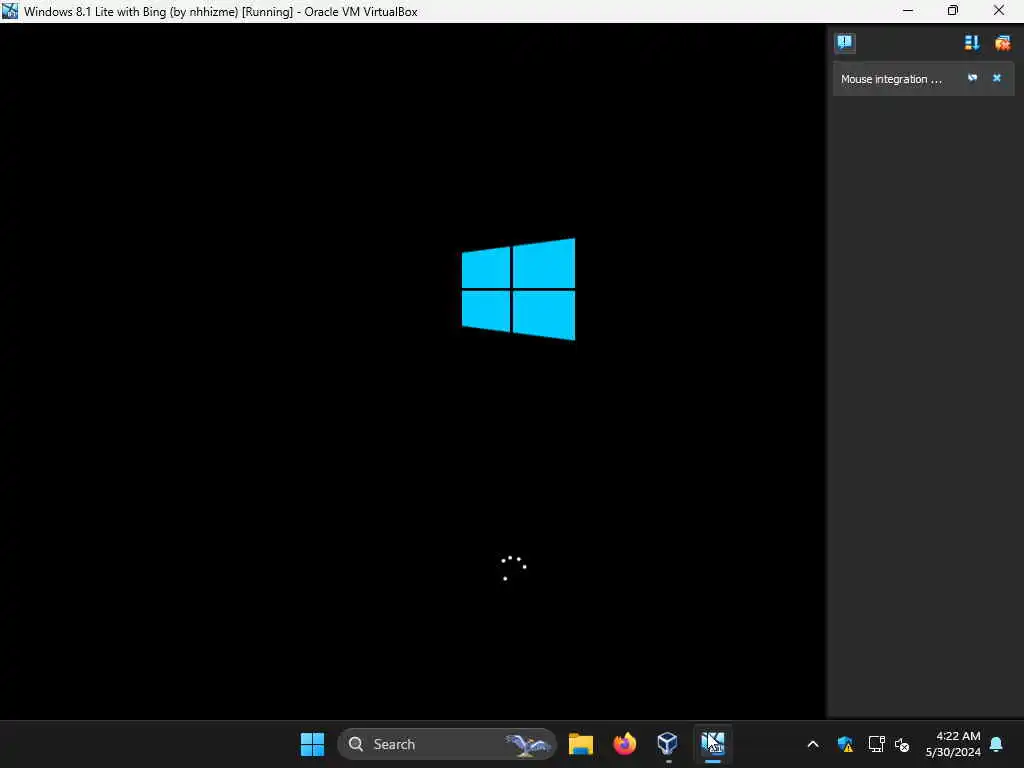Viewport: 1024px width, 768px height.
Task: Click the Windows 8.1 boot logo
Action: pyautogui.click(x=519, y=289)
